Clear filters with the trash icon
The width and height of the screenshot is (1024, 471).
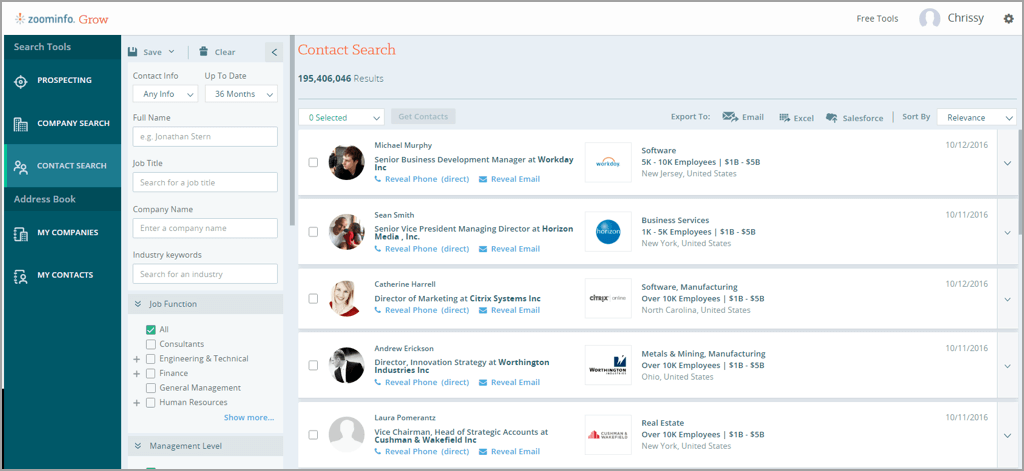coord(204,52)
